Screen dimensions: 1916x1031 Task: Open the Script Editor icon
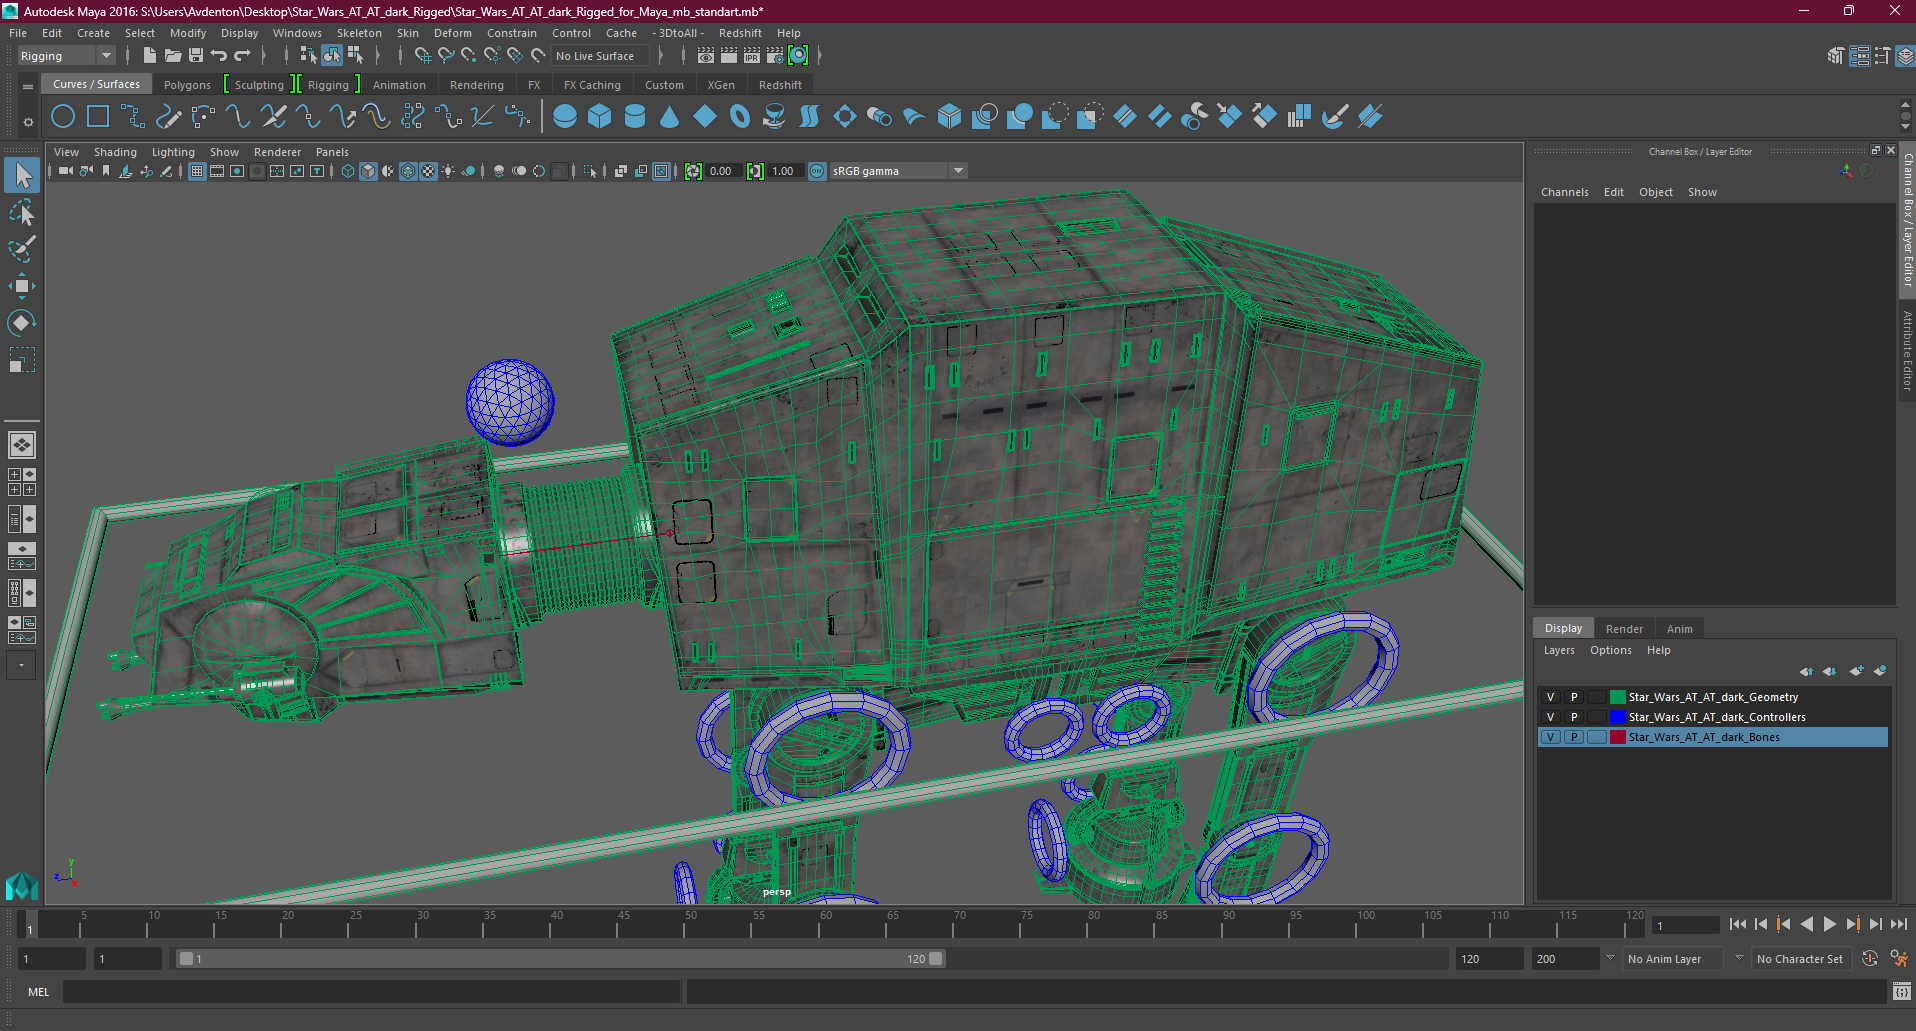click(1902, 992)
